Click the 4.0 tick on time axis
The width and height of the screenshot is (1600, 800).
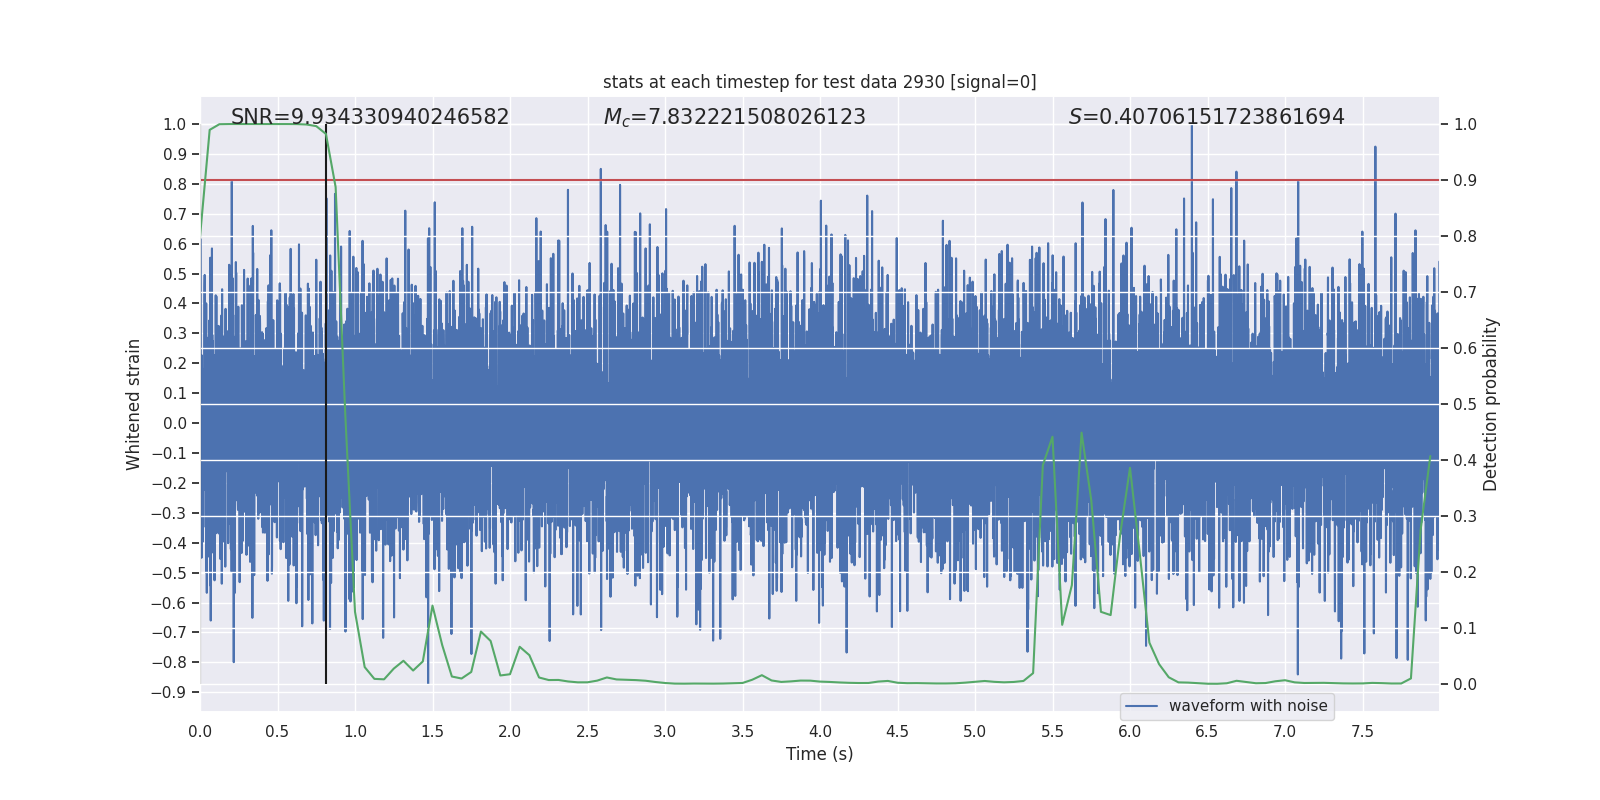pos(820,731)
